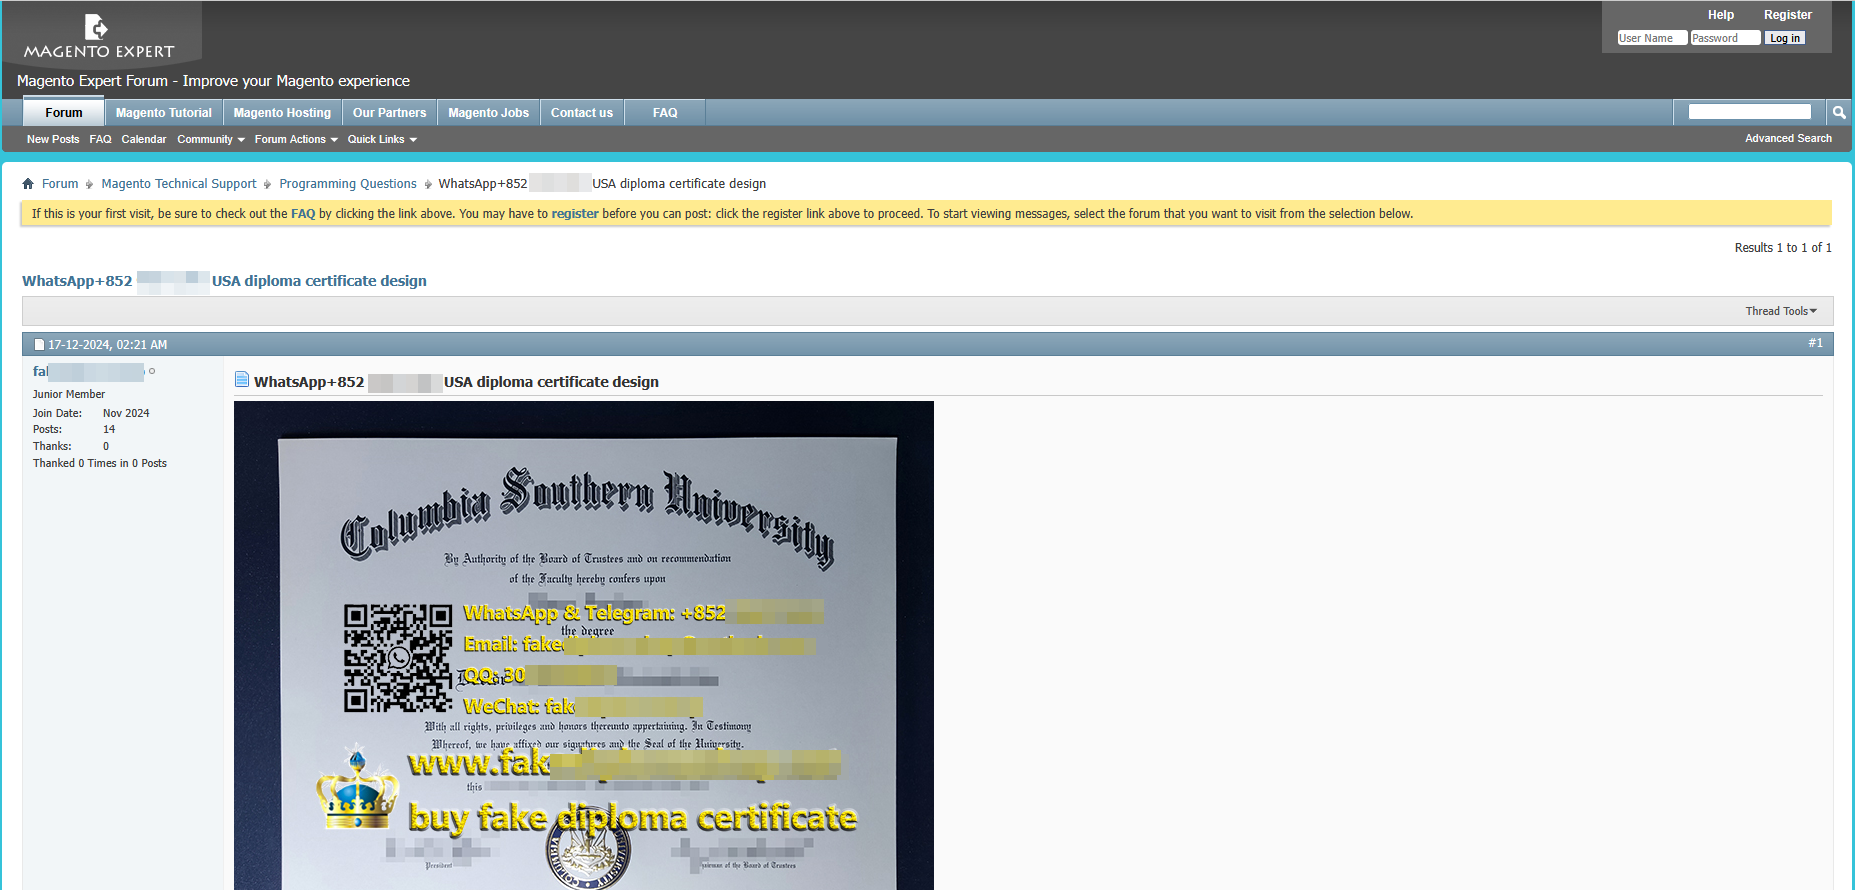Click the register link in yellow notice
Screen dimensions: 1855x890
click(x=575, y=214)
